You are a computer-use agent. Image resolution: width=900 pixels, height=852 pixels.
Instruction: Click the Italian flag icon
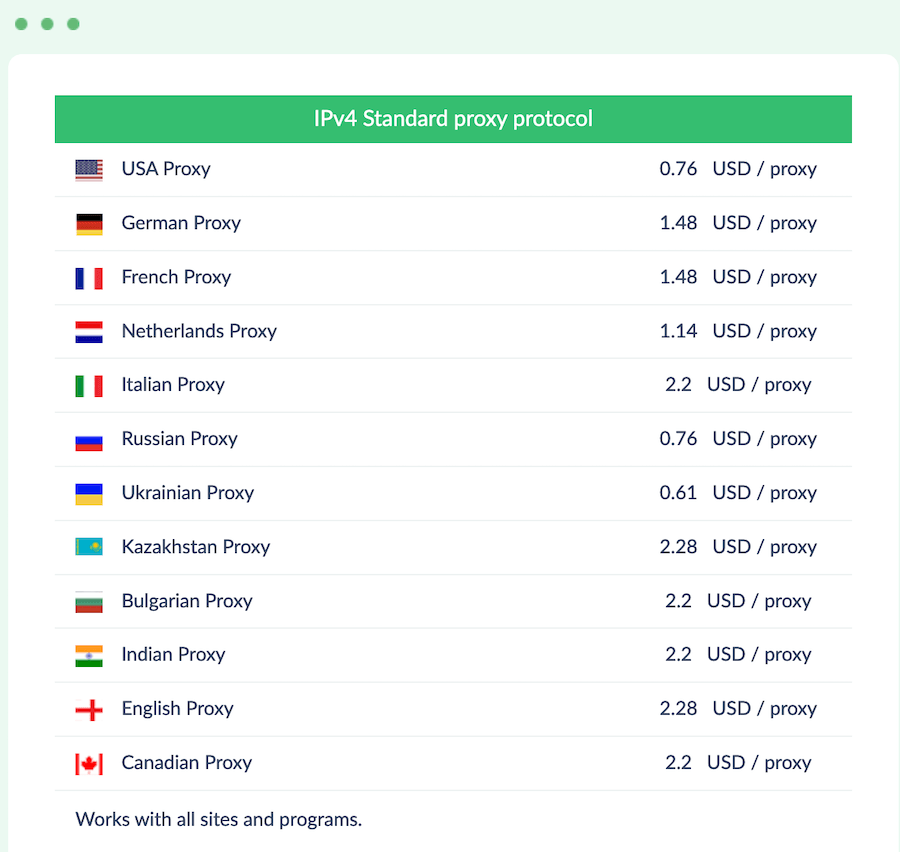pyautogui.click(x=89, y=386)
